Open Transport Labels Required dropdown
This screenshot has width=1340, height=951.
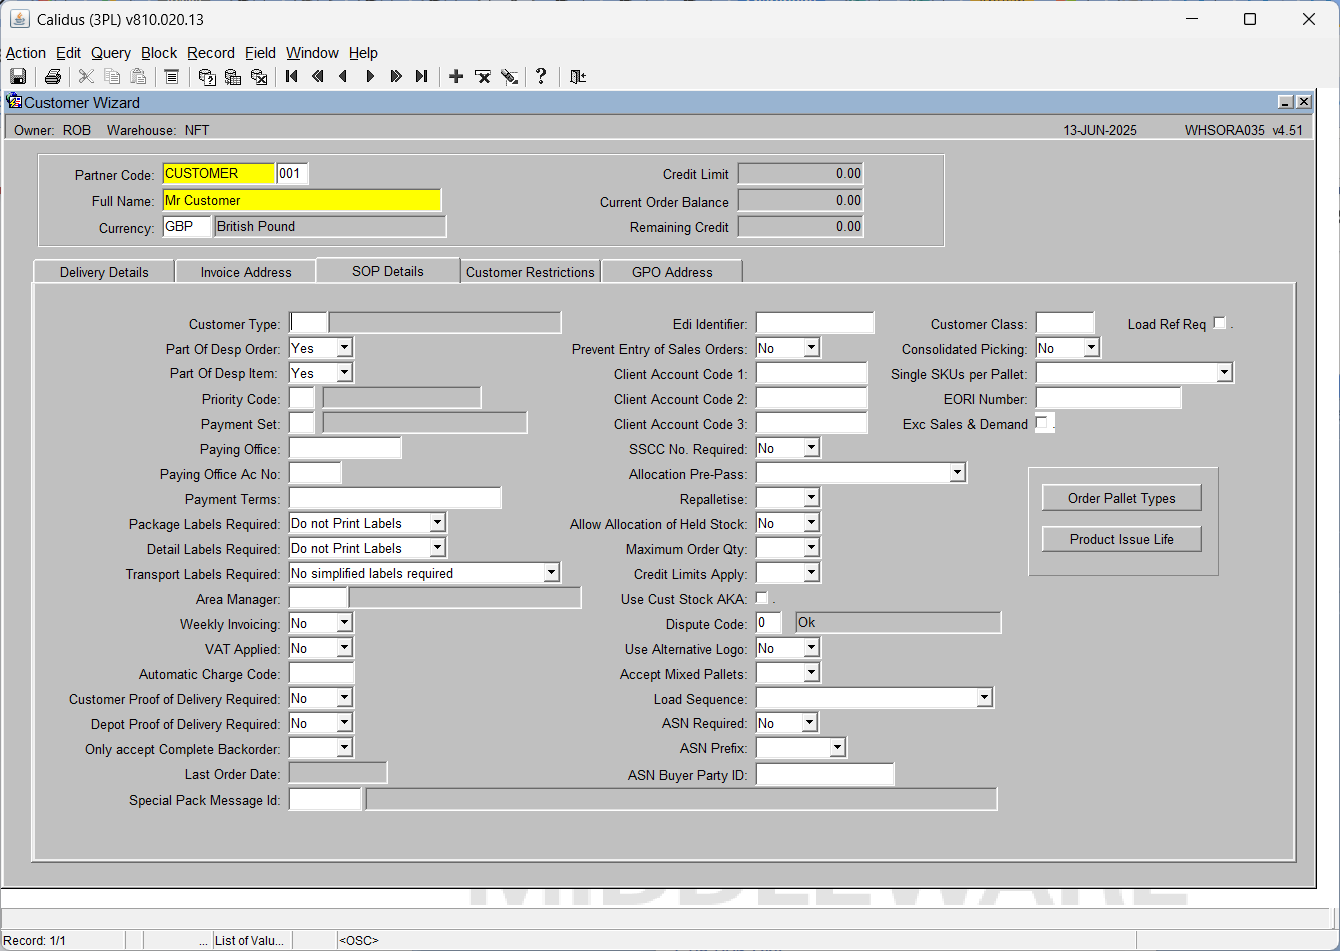coord(551,573)
